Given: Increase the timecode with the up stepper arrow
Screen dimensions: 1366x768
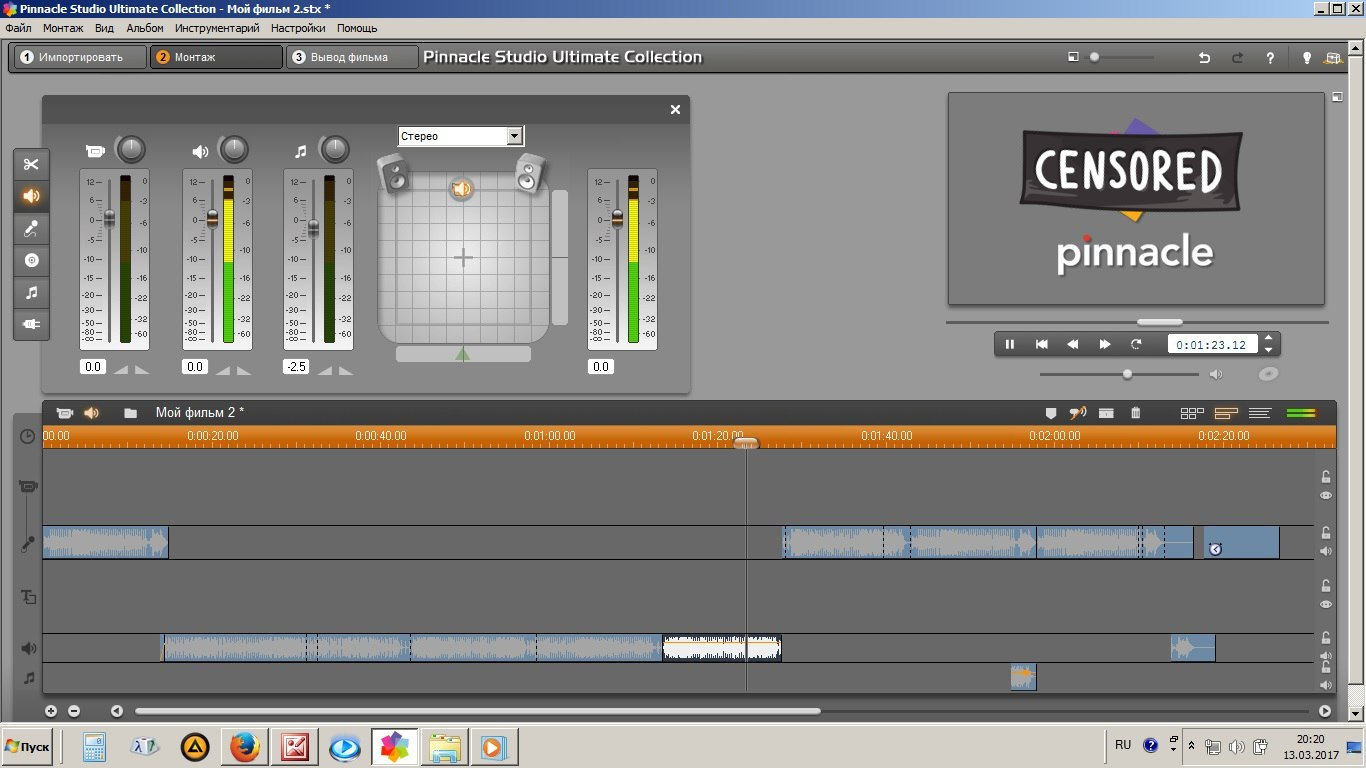Looking at the screenshot, I should (x=1268, y=338).
